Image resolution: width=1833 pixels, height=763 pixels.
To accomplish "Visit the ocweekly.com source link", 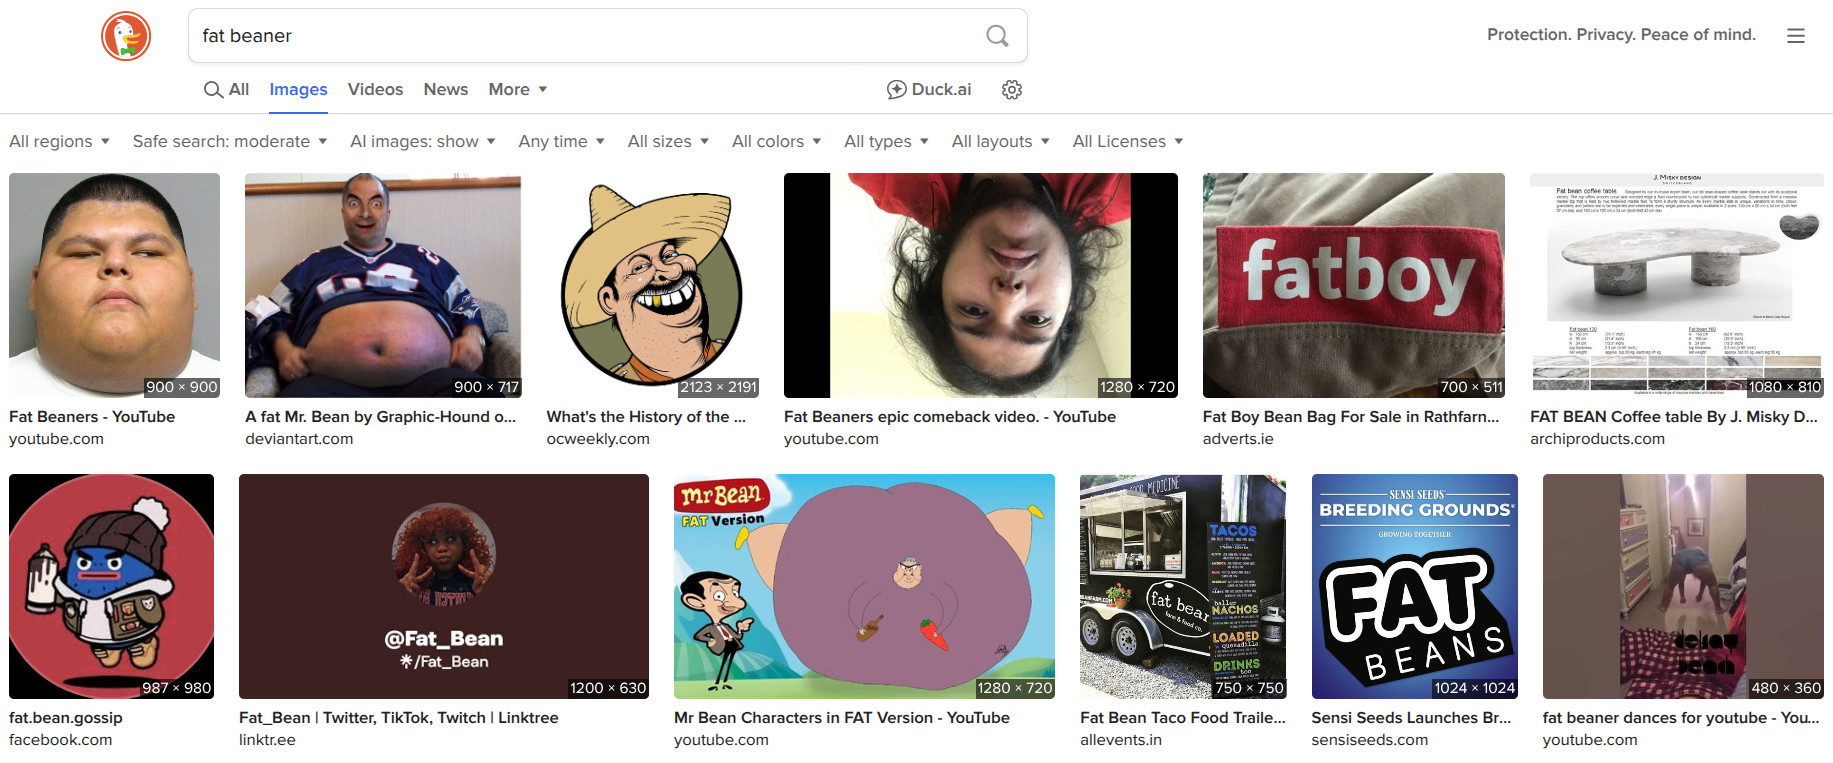I will [x=598, y=439].
